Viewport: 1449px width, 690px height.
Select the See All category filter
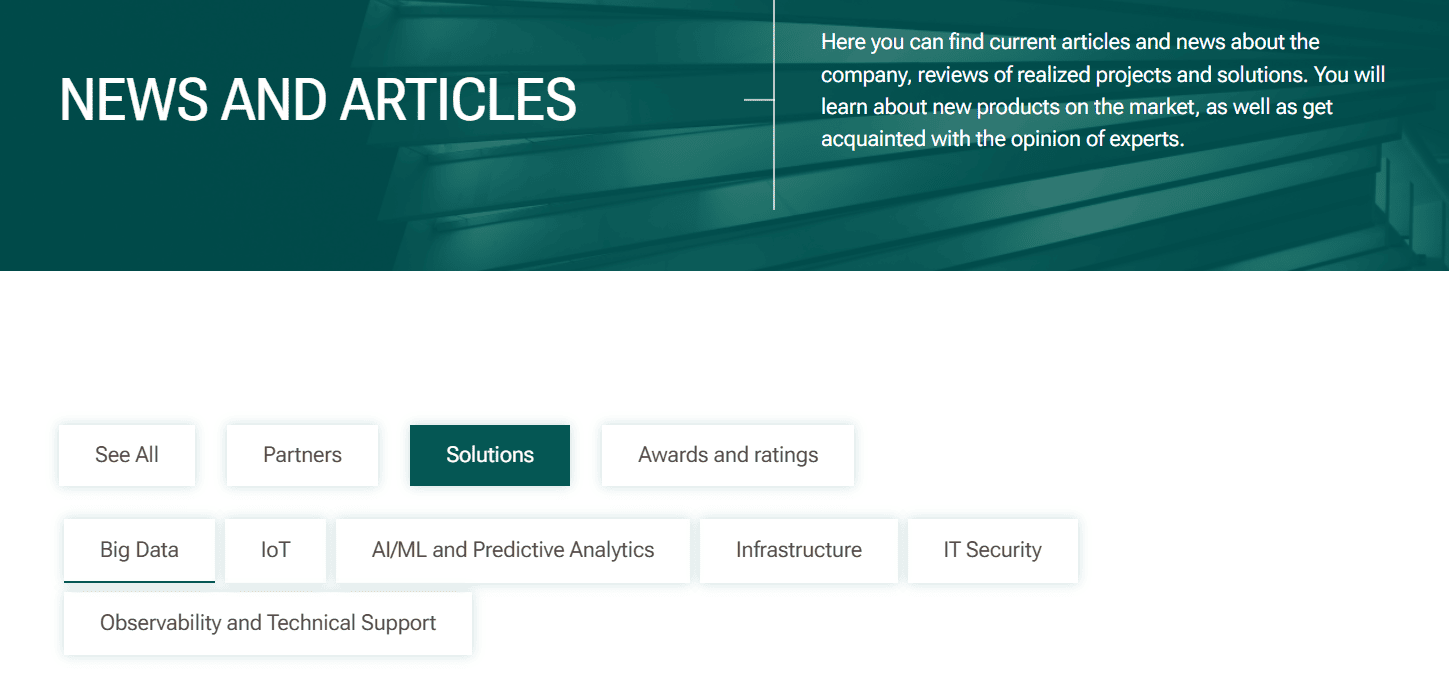coord(127,455)
